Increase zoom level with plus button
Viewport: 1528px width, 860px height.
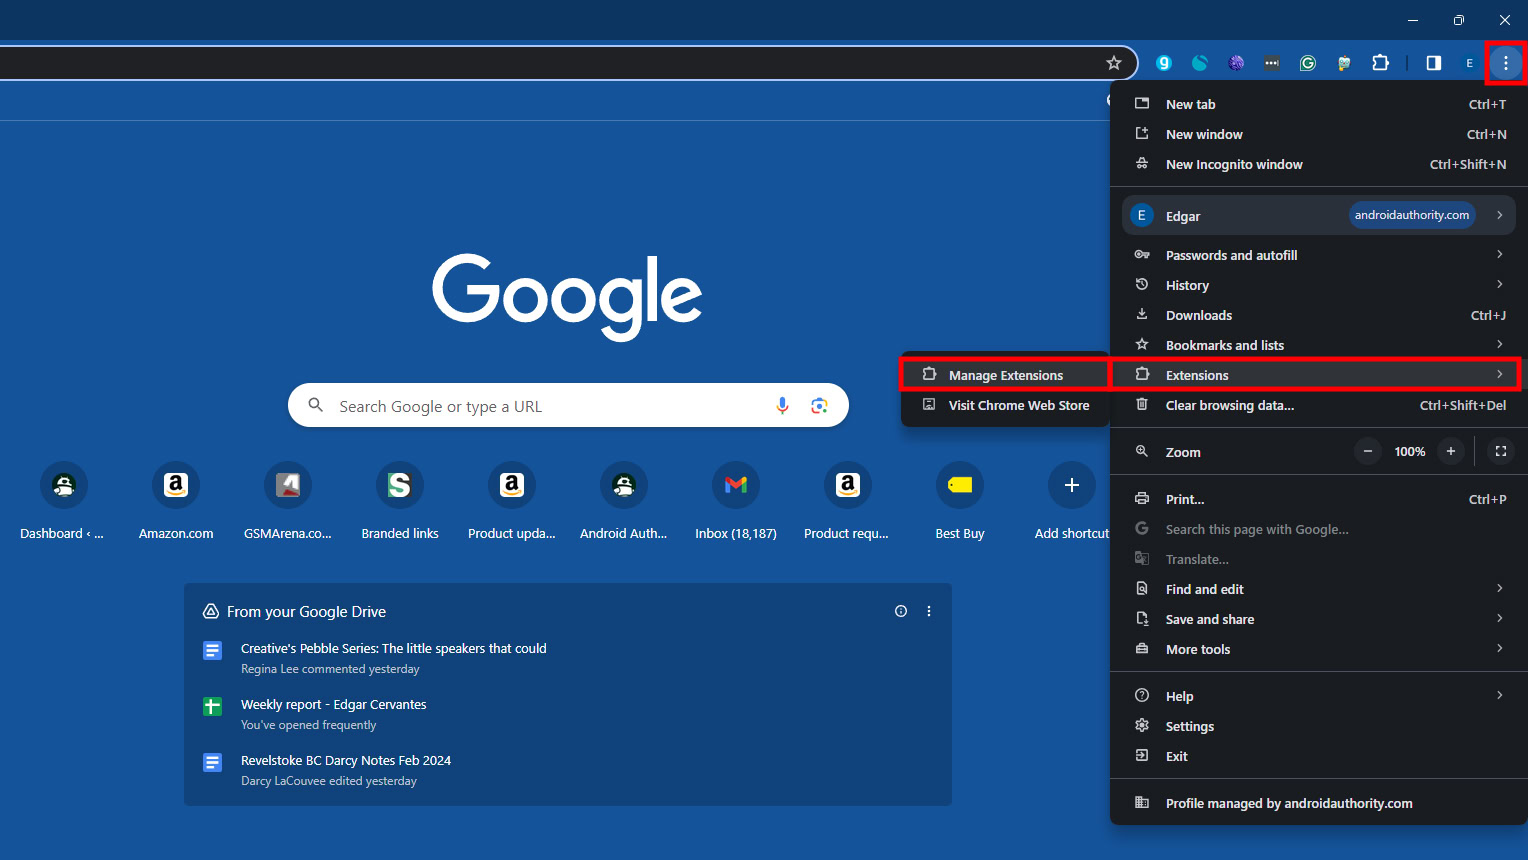click(x=1450, y=452)
